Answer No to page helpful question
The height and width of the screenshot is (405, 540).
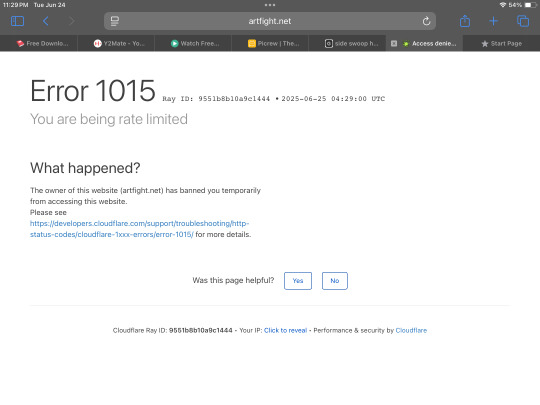click(x=335, y=281)
